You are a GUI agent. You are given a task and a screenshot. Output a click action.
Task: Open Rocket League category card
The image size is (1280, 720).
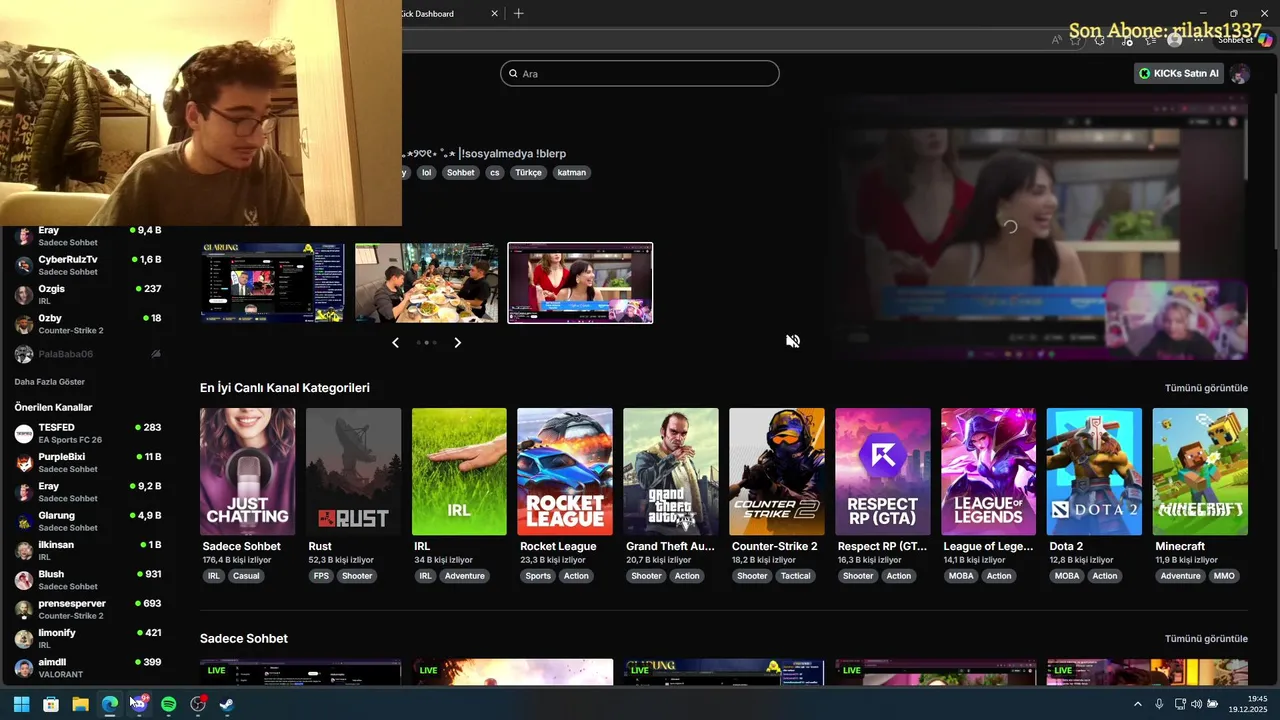click(x=565, y=471)
